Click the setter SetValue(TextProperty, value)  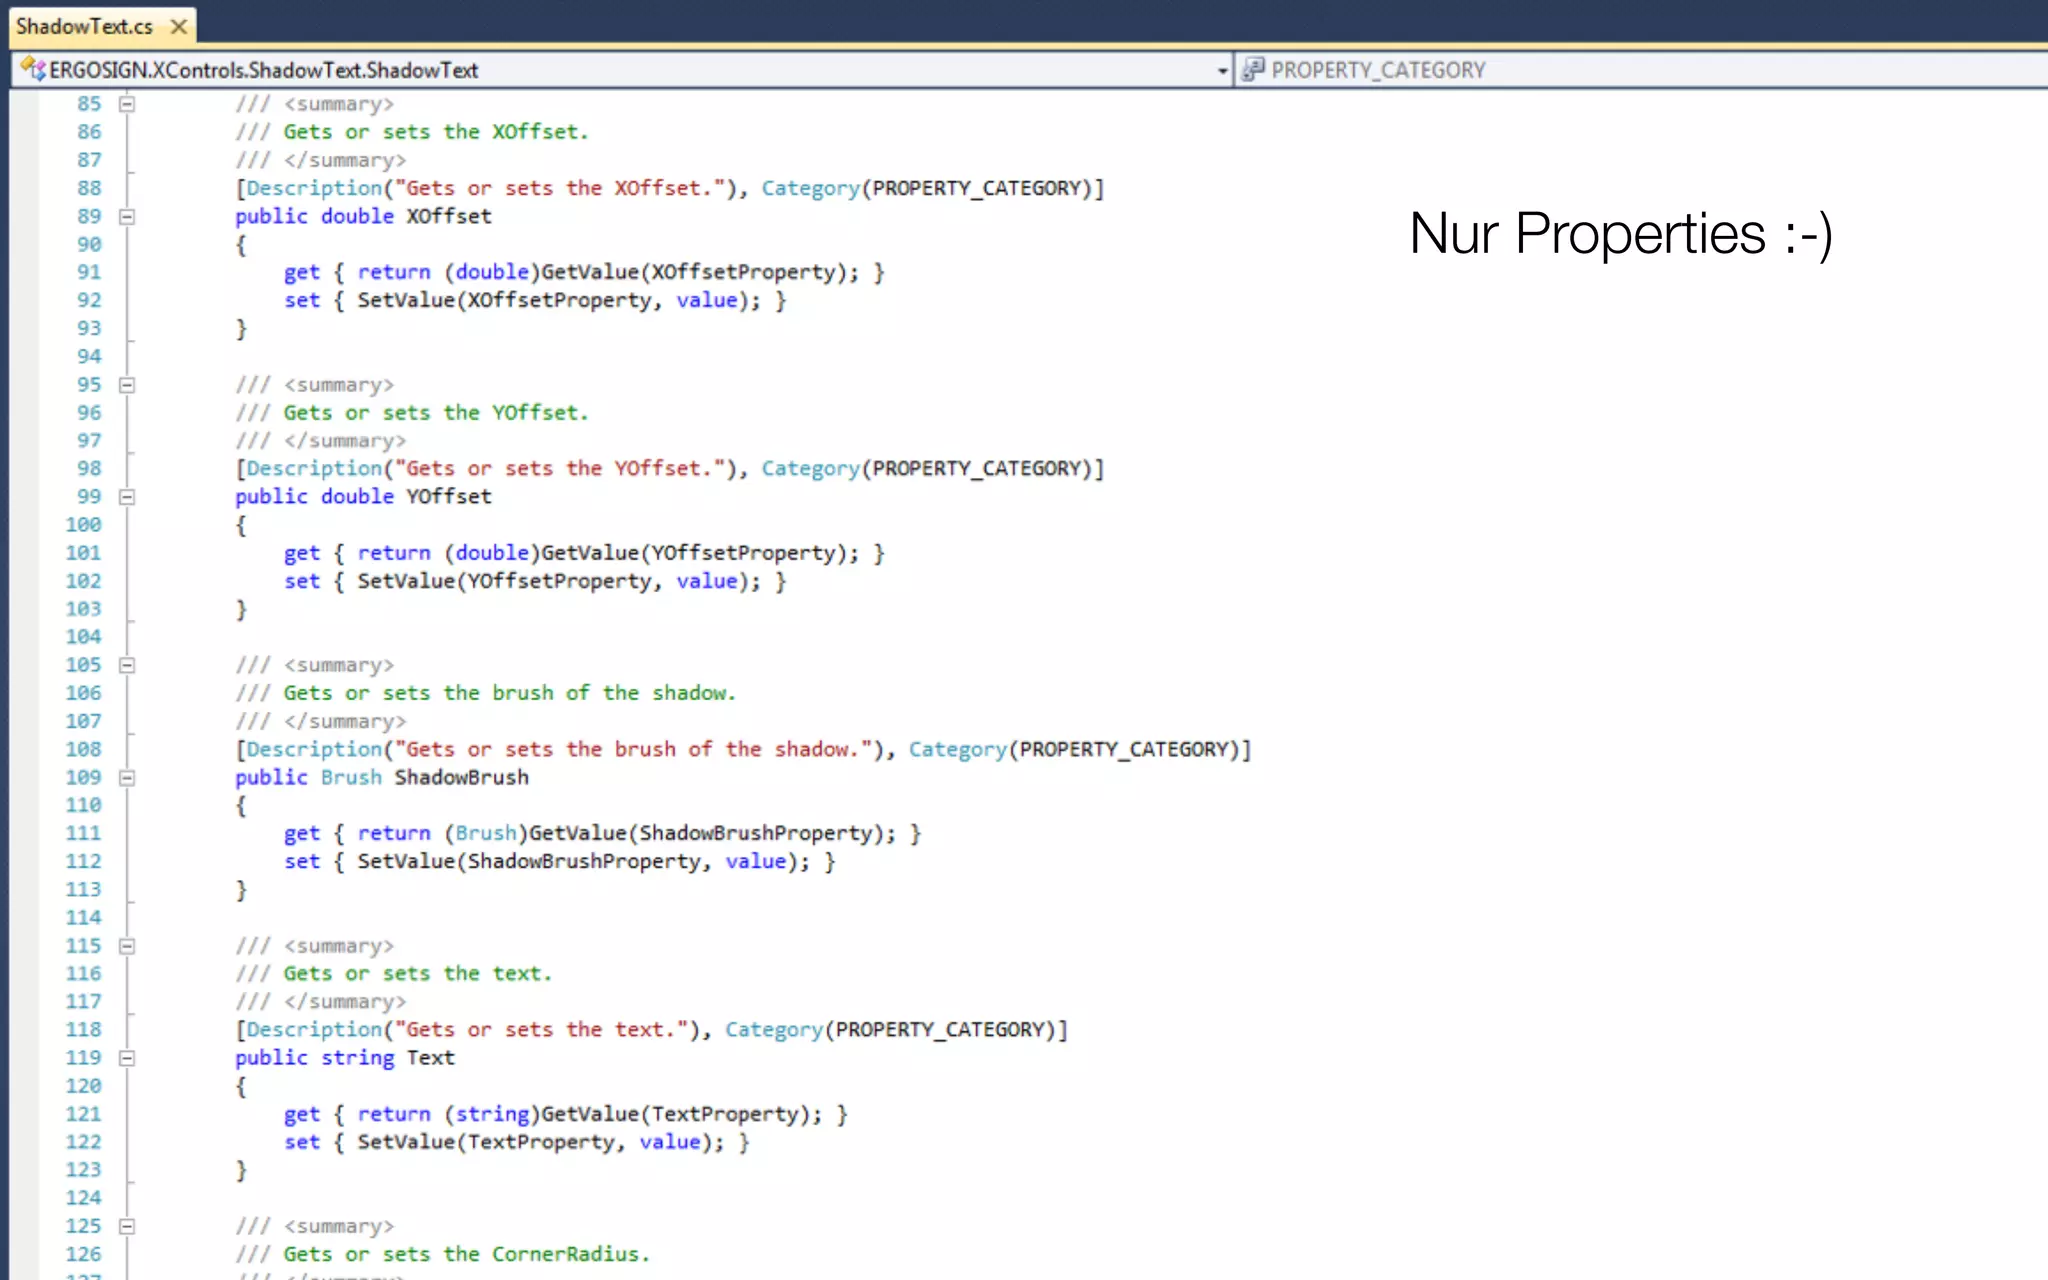click(x=517, y=1142)
